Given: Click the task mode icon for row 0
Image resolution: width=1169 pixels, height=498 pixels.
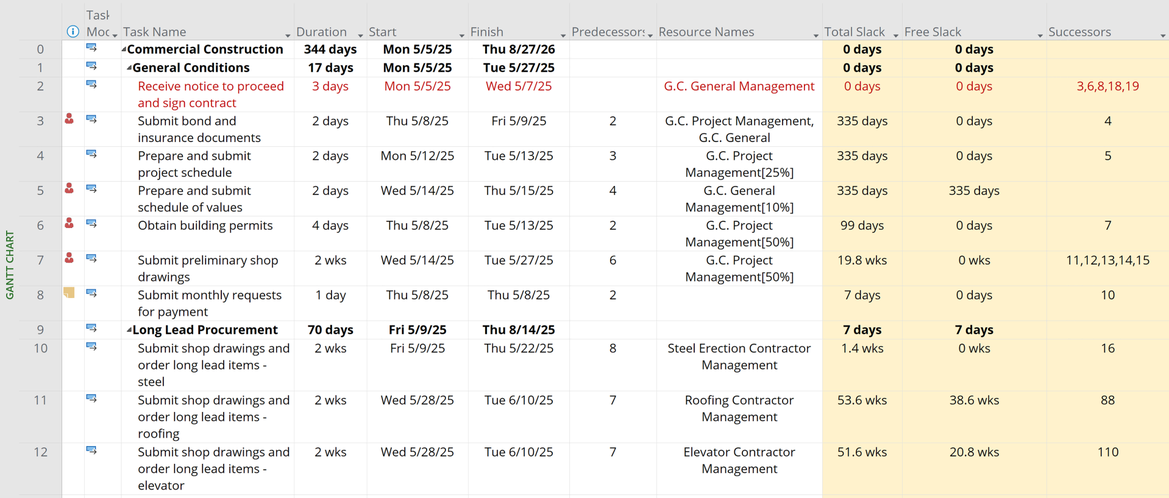Looking at the screenshot, I should click(92, 48).
